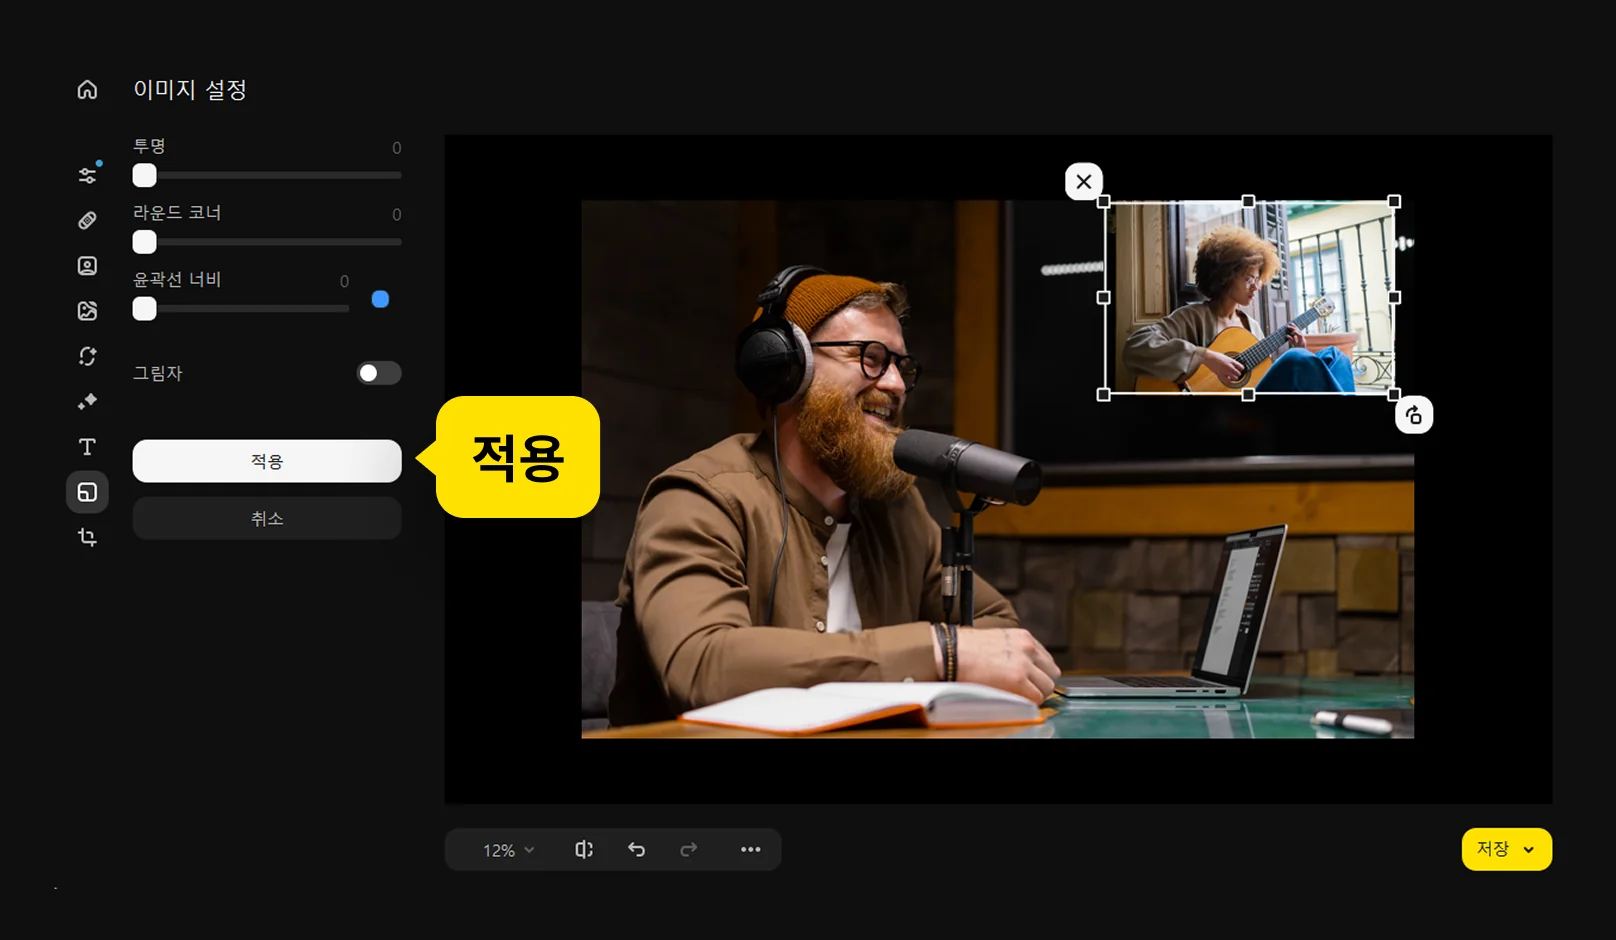
Task: Open the portrait tool in sidebar
Action: pos(87,266)
